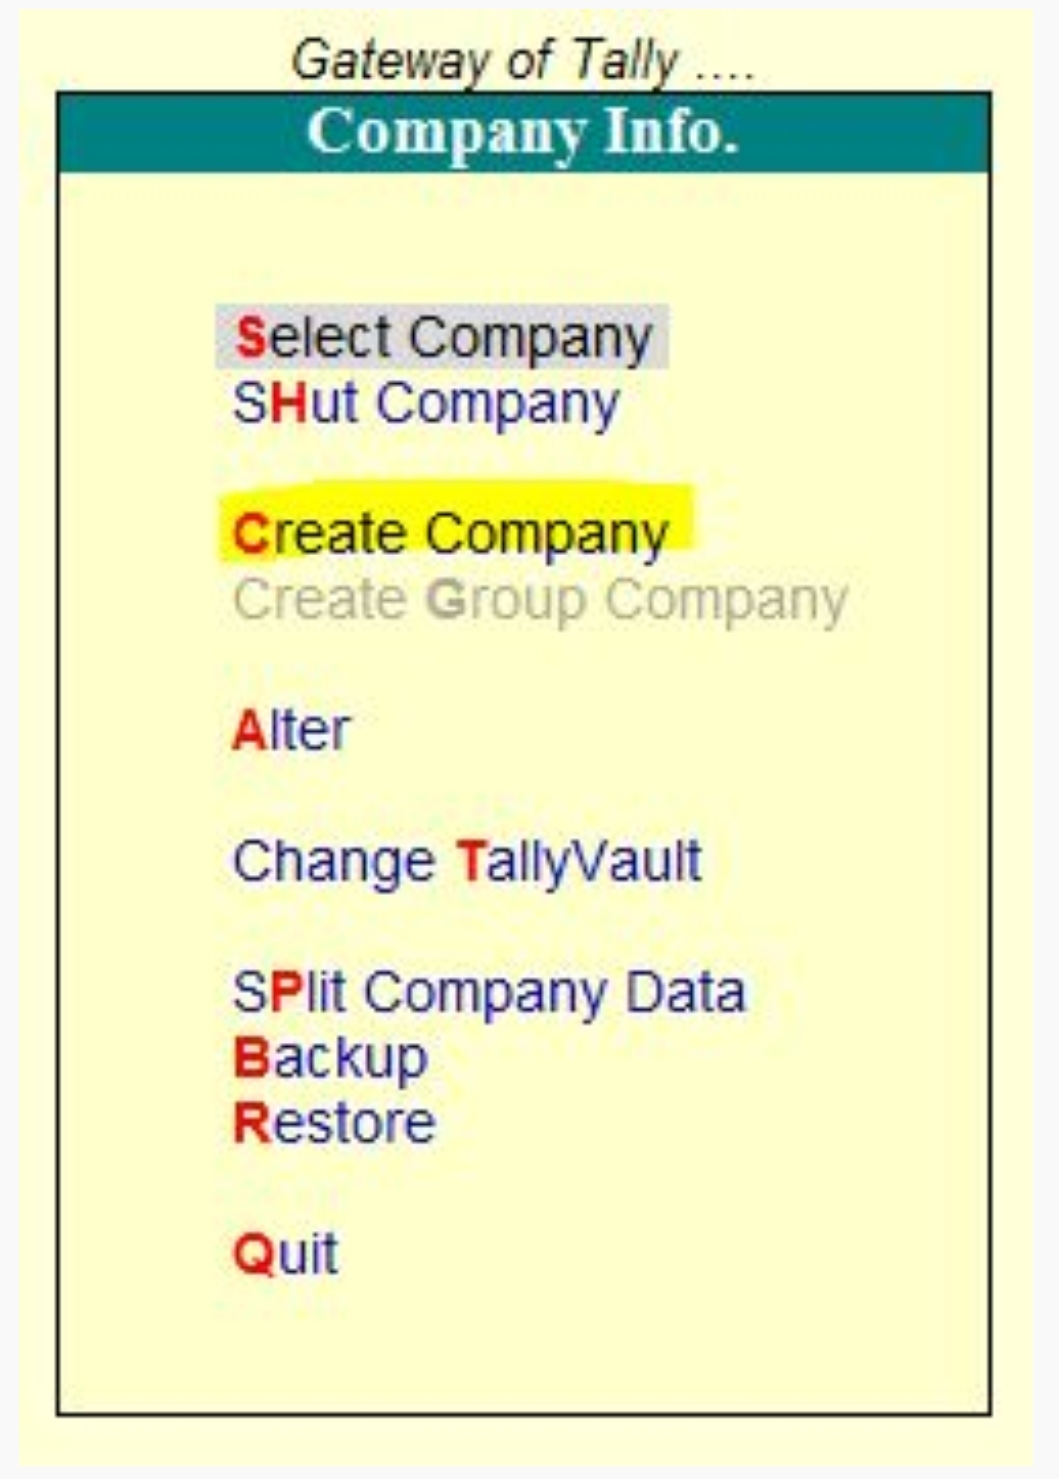1059x1479 pixels.
Task: Click the red H in SHut Company
Action: tap(287, 404)
